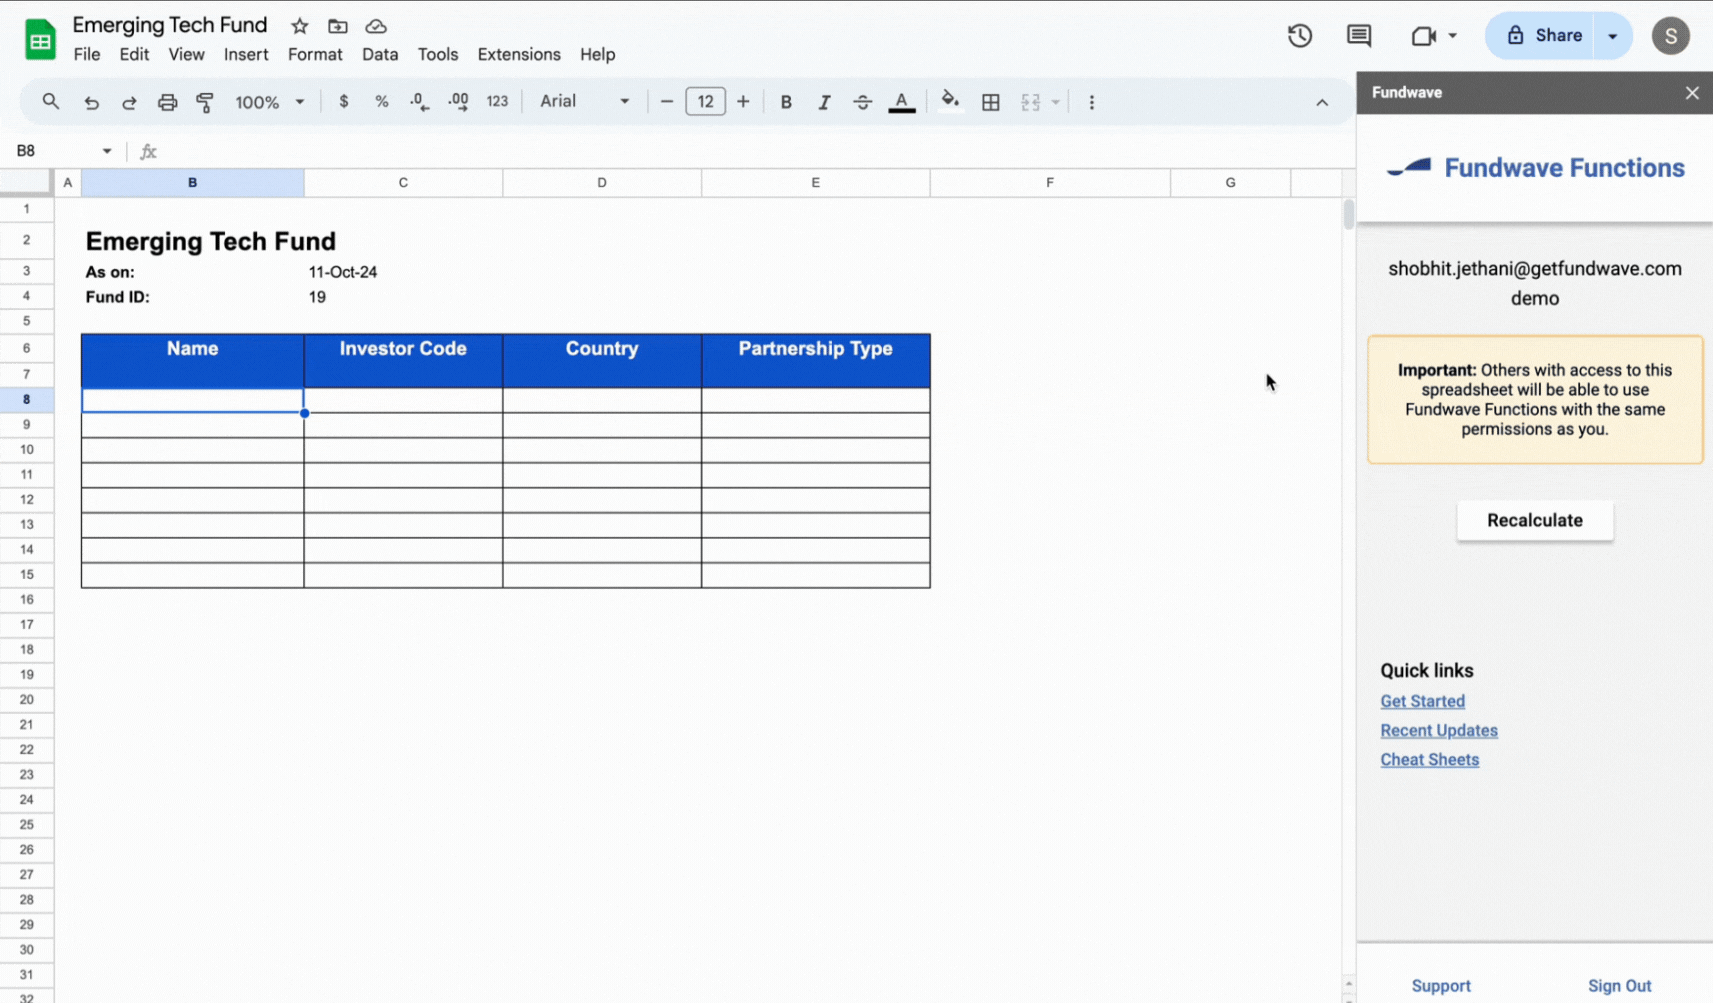Increase font size with plus
Screen dimensions: 1713x1003
pos(743,102)
